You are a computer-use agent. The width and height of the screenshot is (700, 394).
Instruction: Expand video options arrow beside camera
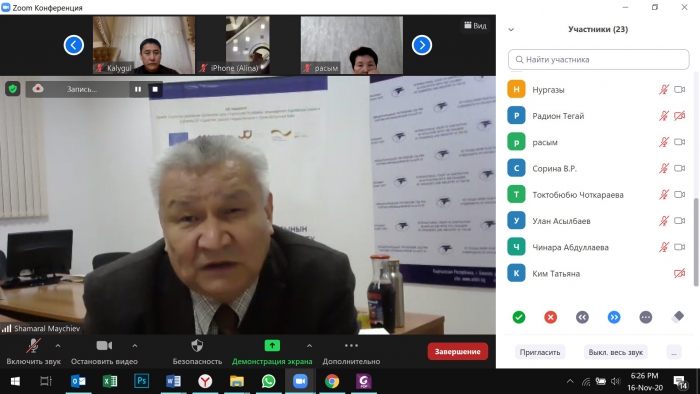[135, 345]
